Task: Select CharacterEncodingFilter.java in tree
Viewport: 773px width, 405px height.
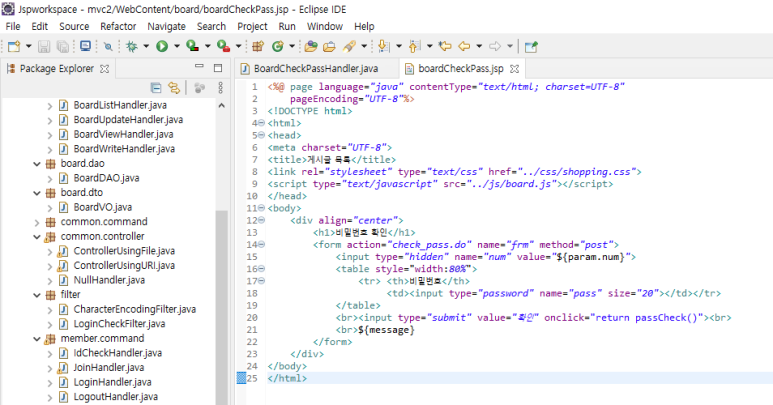Action: pyautogui.click(x=135, y=309)
